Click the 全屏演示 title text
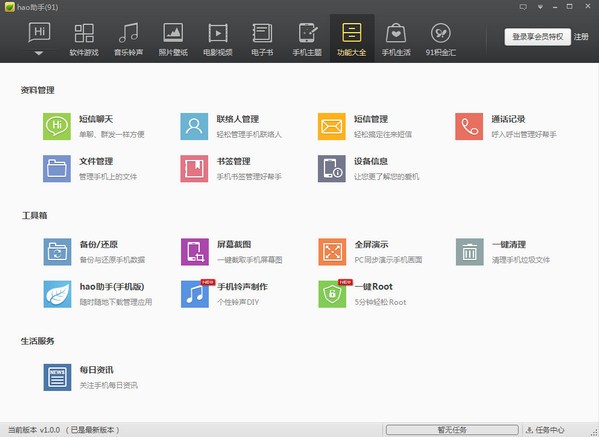599x437 pixels. point(371,244)
